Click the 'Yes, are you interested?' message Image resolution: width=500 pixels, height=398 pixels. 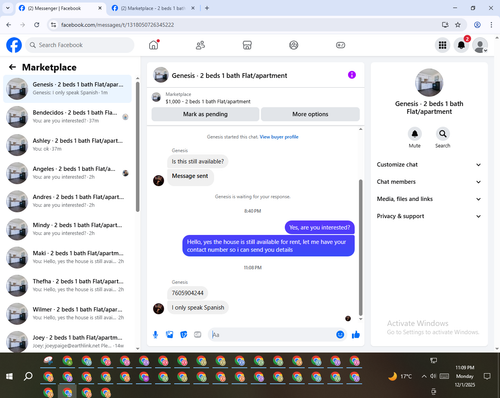pyautogui.click(x=320, y=227)
